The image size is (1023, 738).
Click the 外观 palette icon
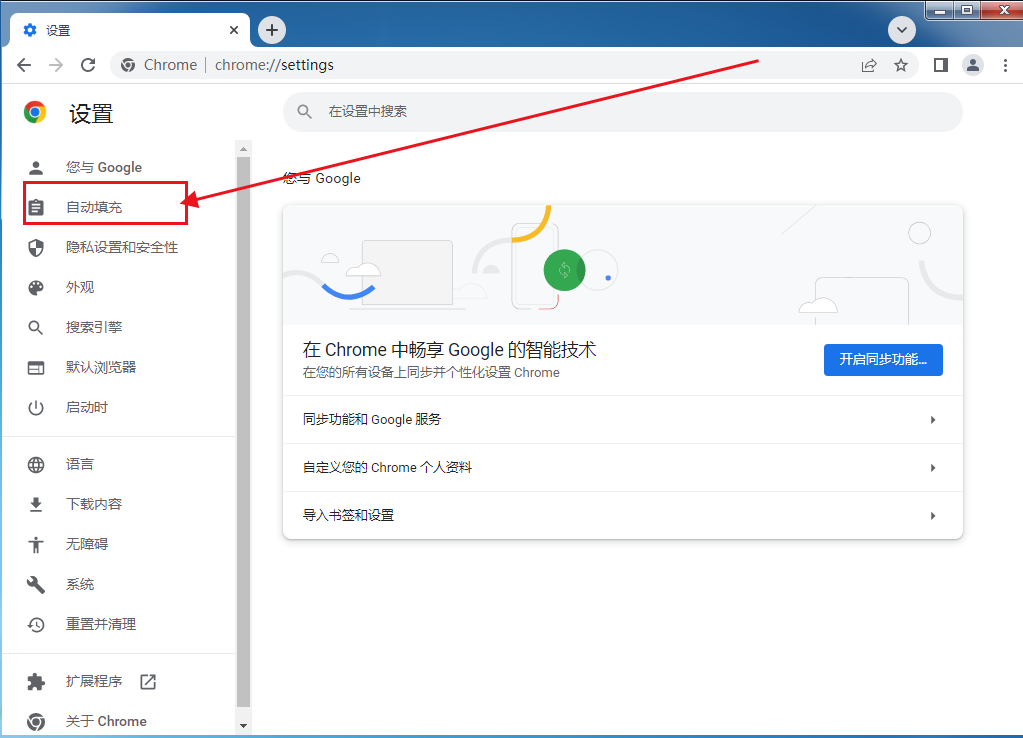click(x=36, y=288)
